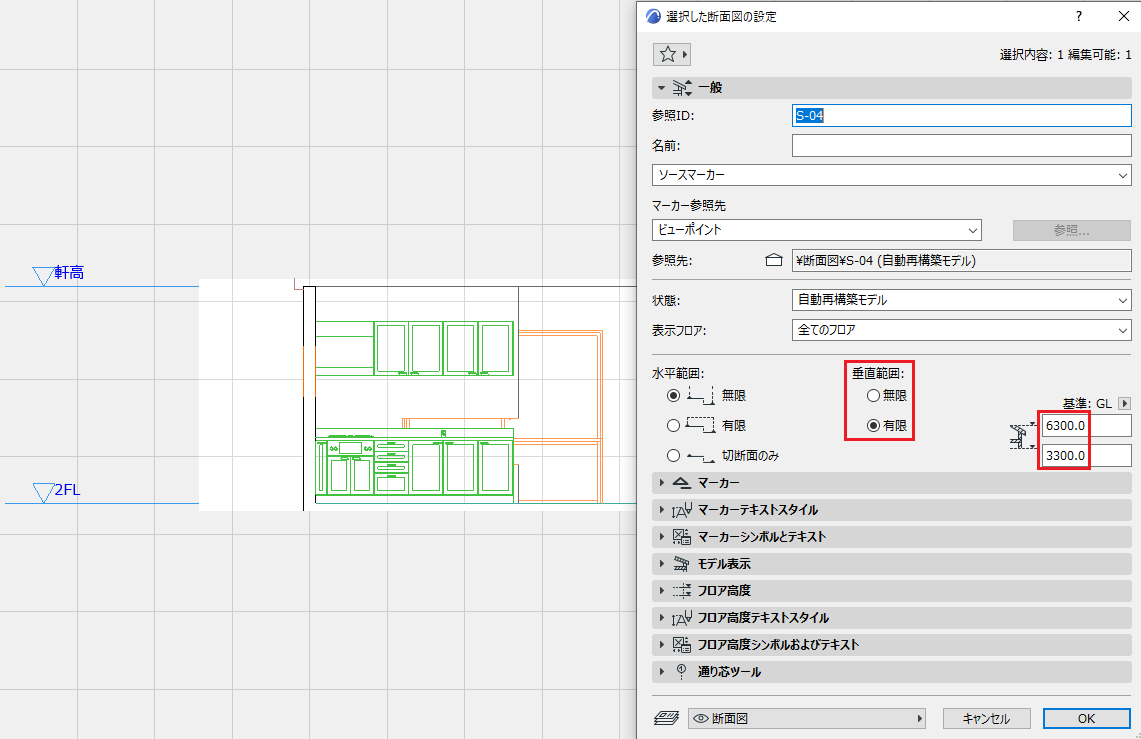The image size is (1141, 739).
Task: Expand the マーカーテキストスタイル panel
Action: point(661,510)
